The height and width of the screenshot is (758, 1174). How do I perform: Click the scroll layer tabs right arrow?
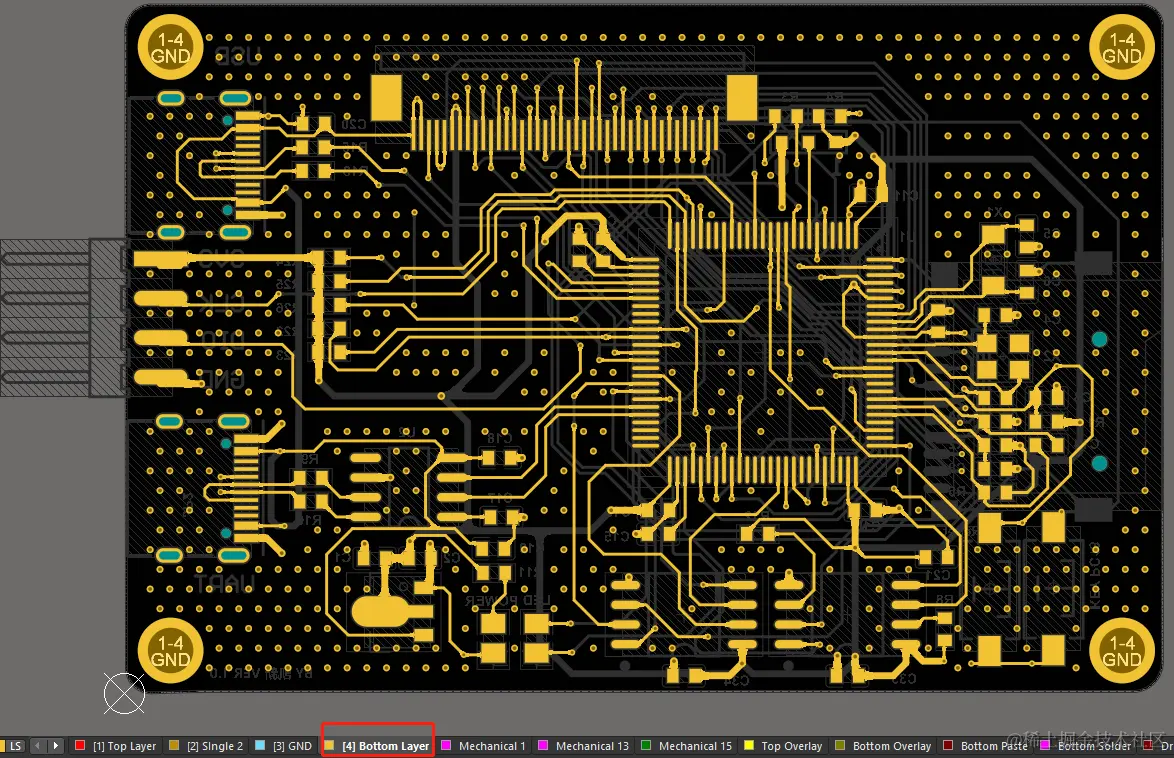tap(55, 746)
